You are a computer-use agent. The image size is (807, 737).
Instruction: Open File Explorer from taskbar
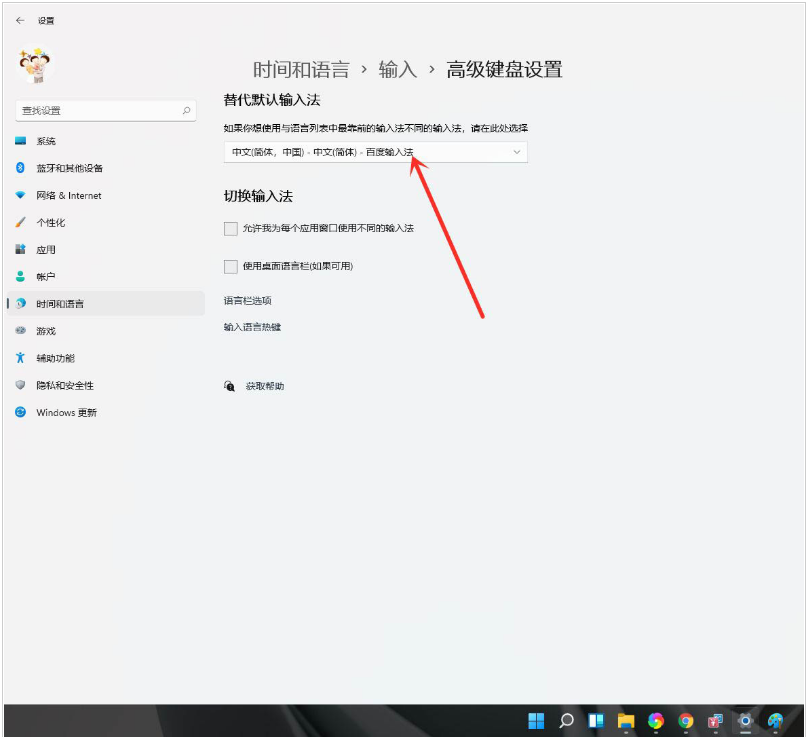626,721
